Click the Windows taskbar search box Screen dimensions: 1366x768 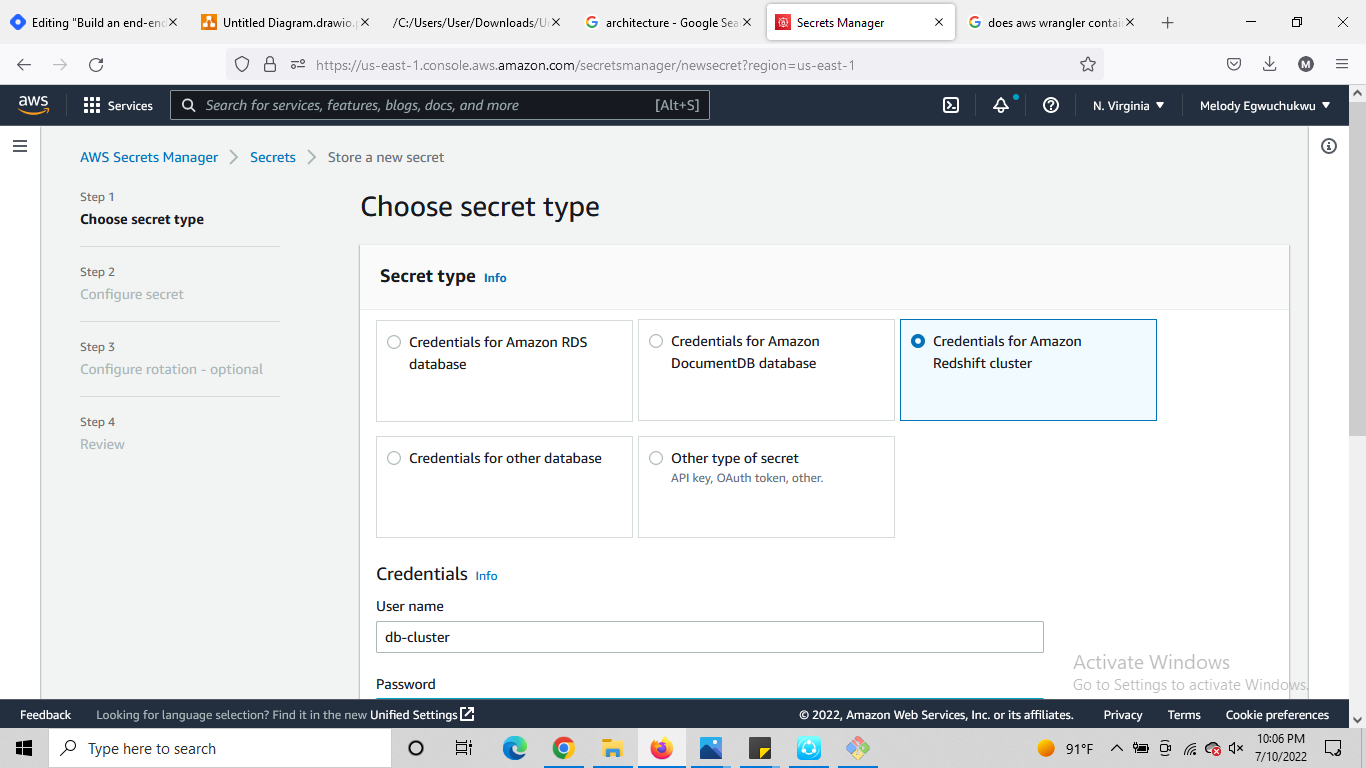coord(219,748)
